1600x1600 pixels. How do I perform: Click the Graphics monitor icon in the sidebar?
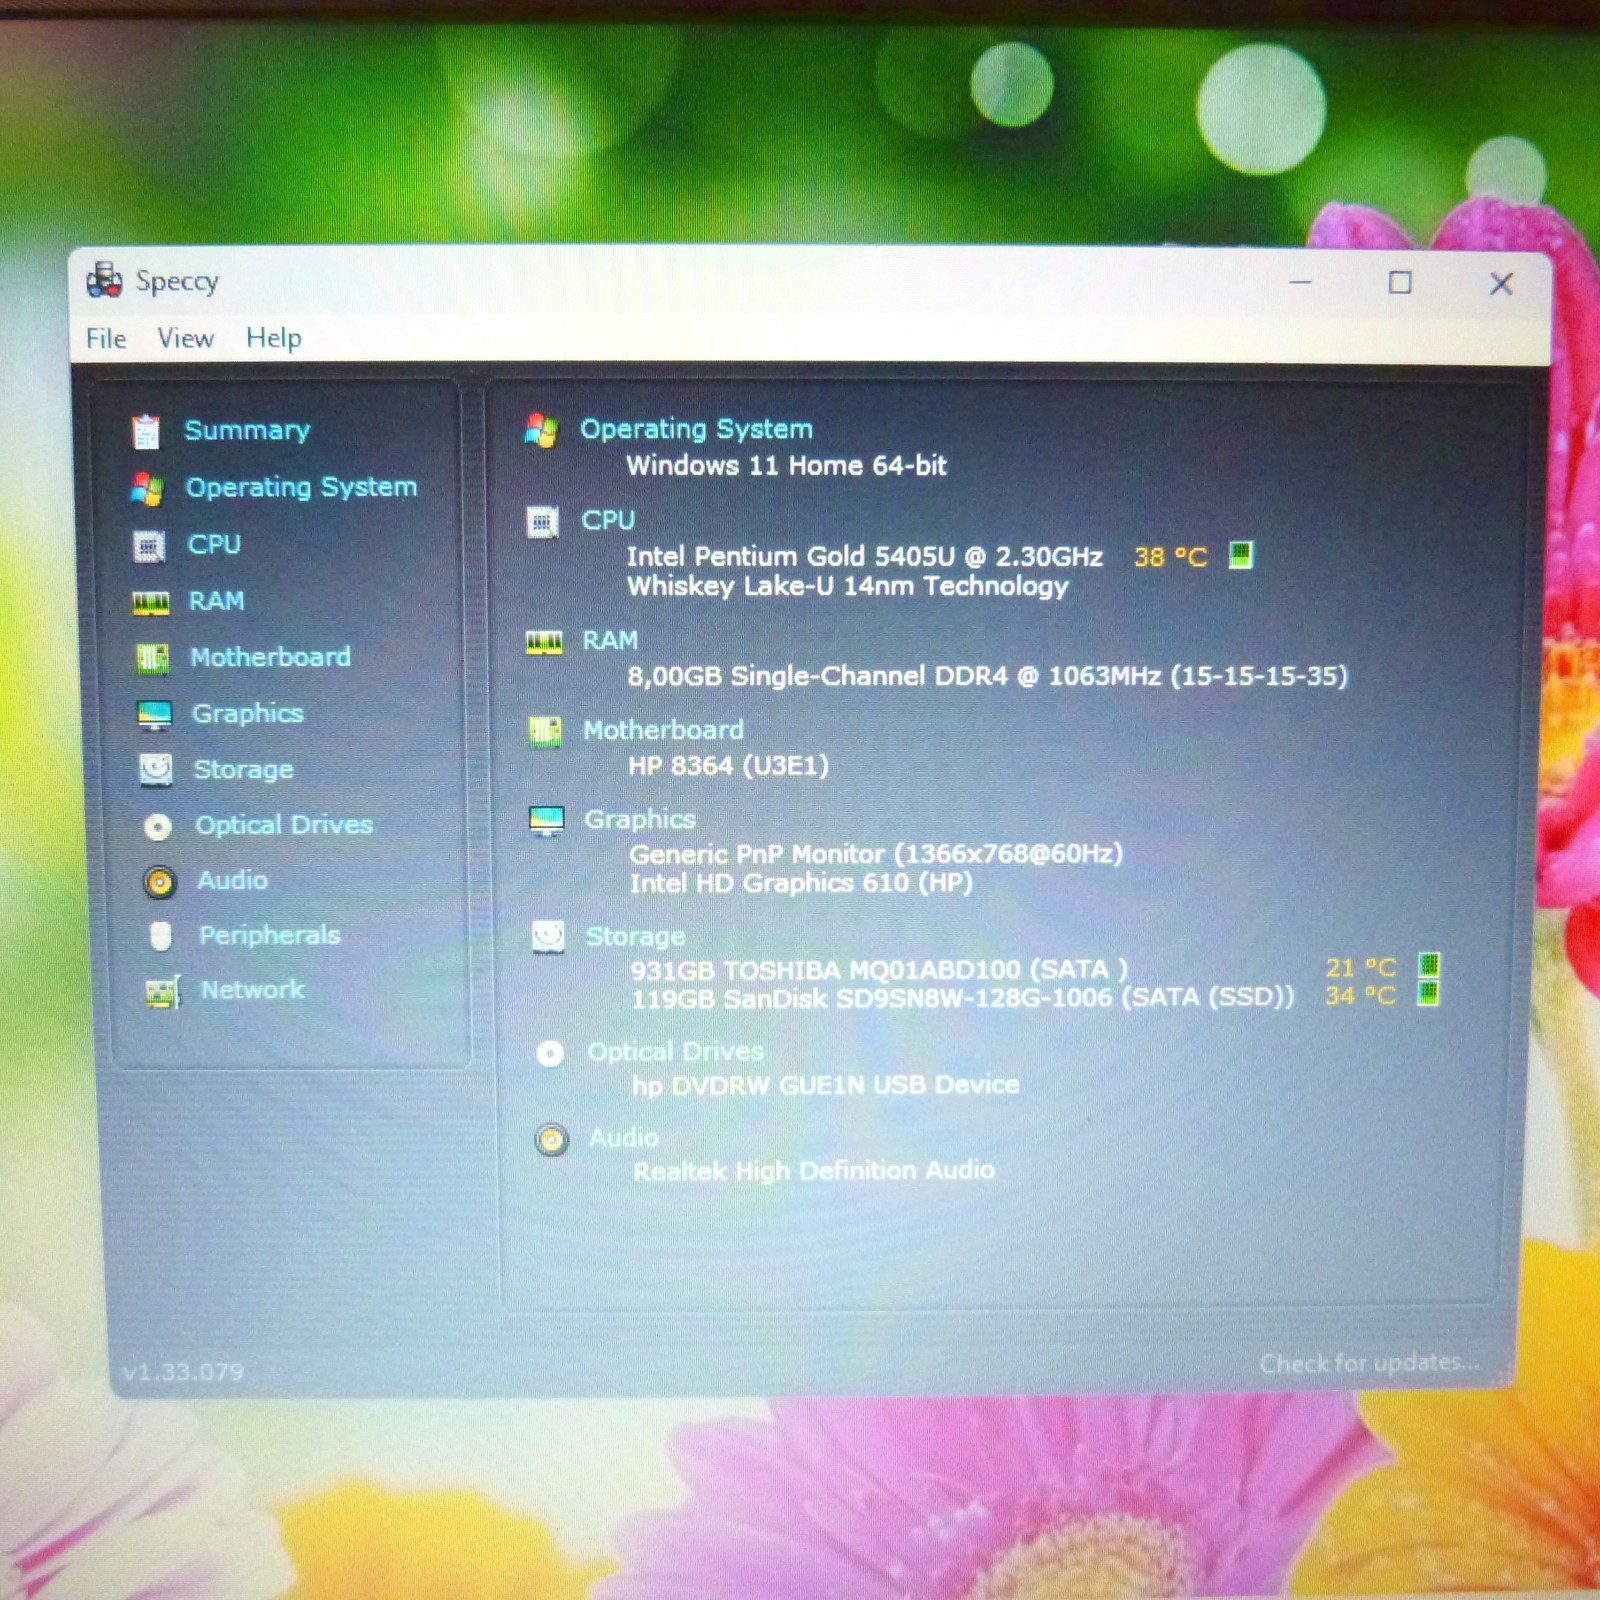click(x=155, y=714)
